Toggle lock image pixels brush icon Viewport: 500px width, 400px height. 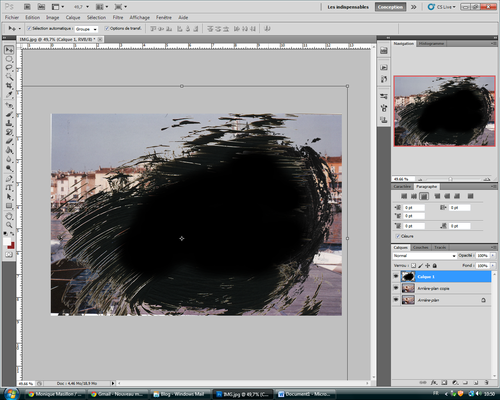(x=420, y=266)
